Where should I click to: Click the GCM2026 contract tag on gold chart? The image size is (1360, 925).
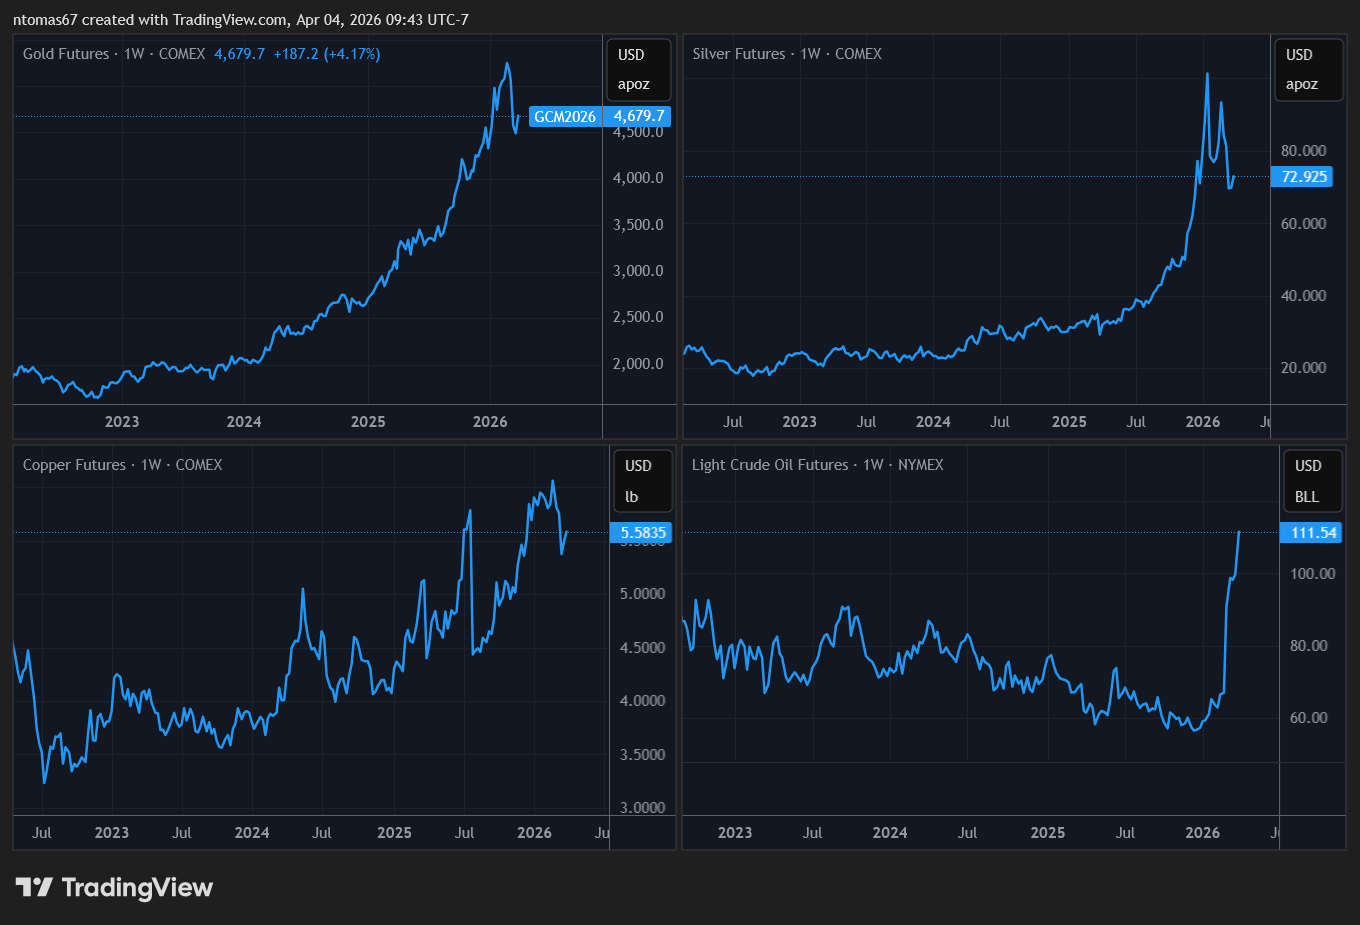[x=565, y=117]
